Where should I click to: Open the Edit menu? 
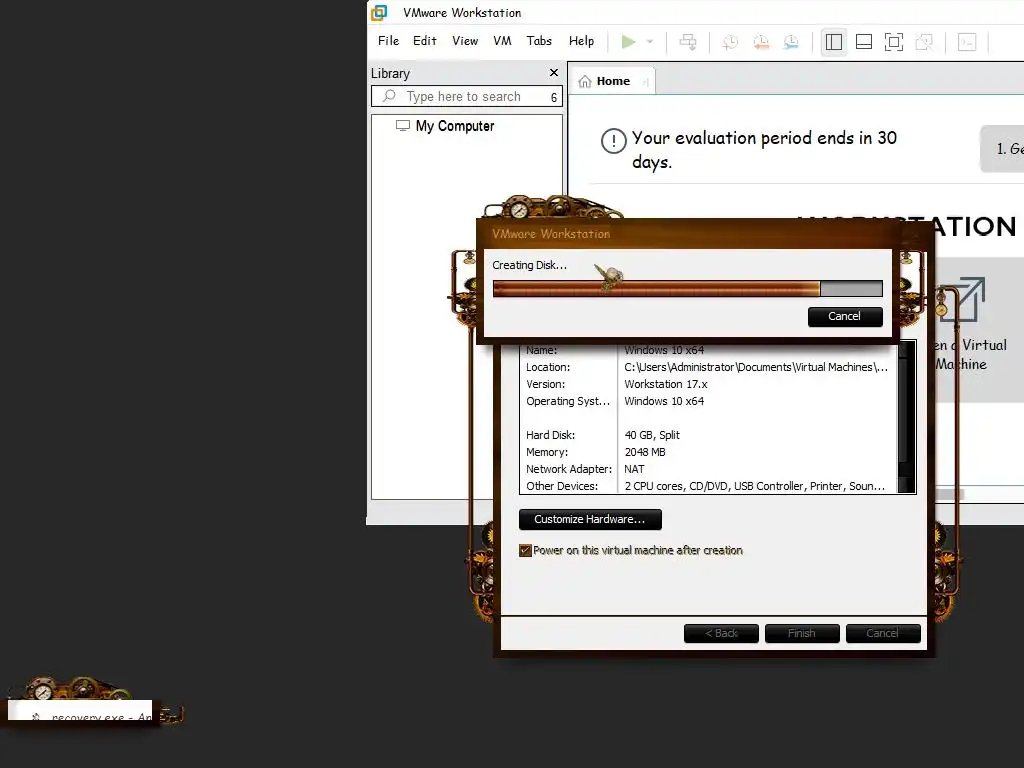[x=424, y=40]
